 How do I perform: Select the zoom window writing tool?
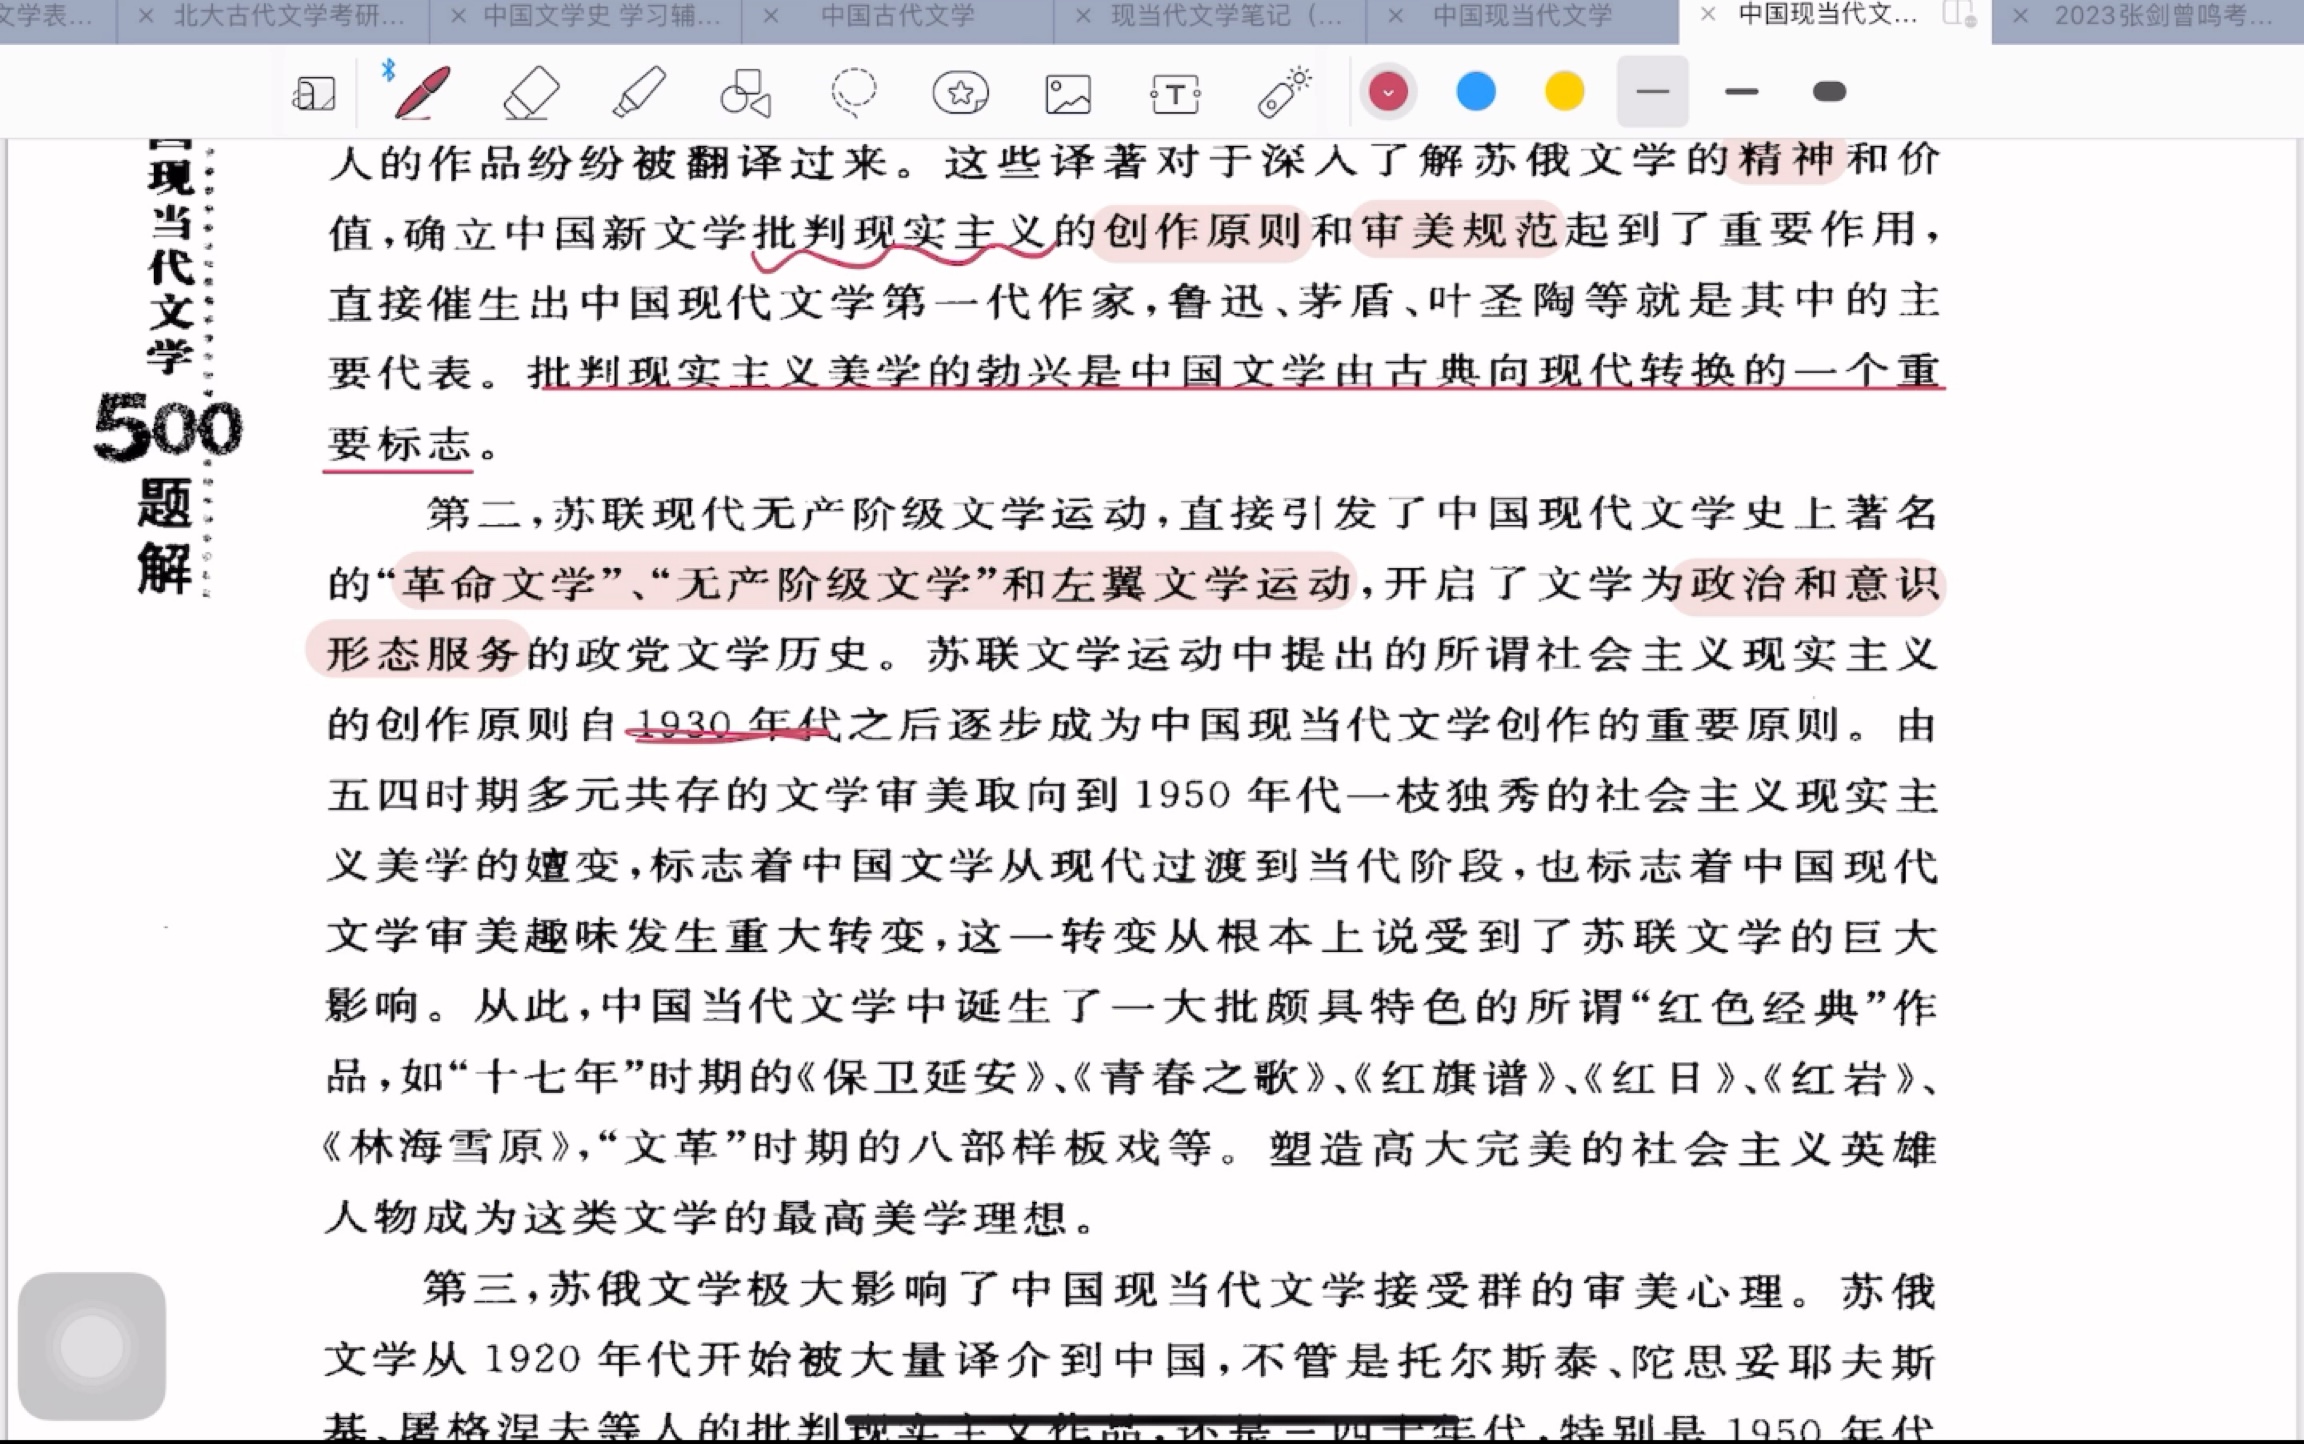[313, 93]
